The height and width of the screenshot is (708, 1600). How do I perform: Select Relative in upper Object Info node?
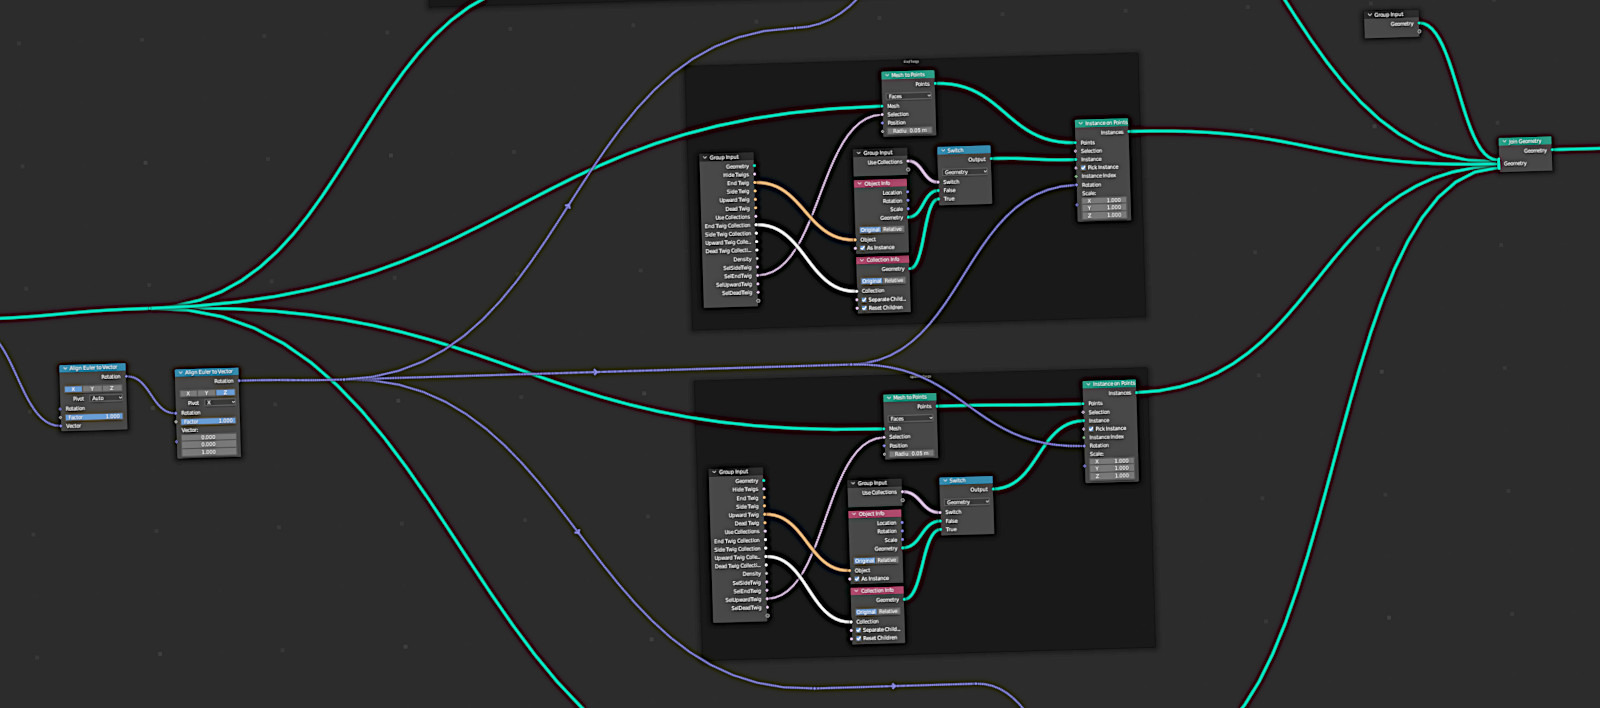pyautogui.click(x=893, y=229)
